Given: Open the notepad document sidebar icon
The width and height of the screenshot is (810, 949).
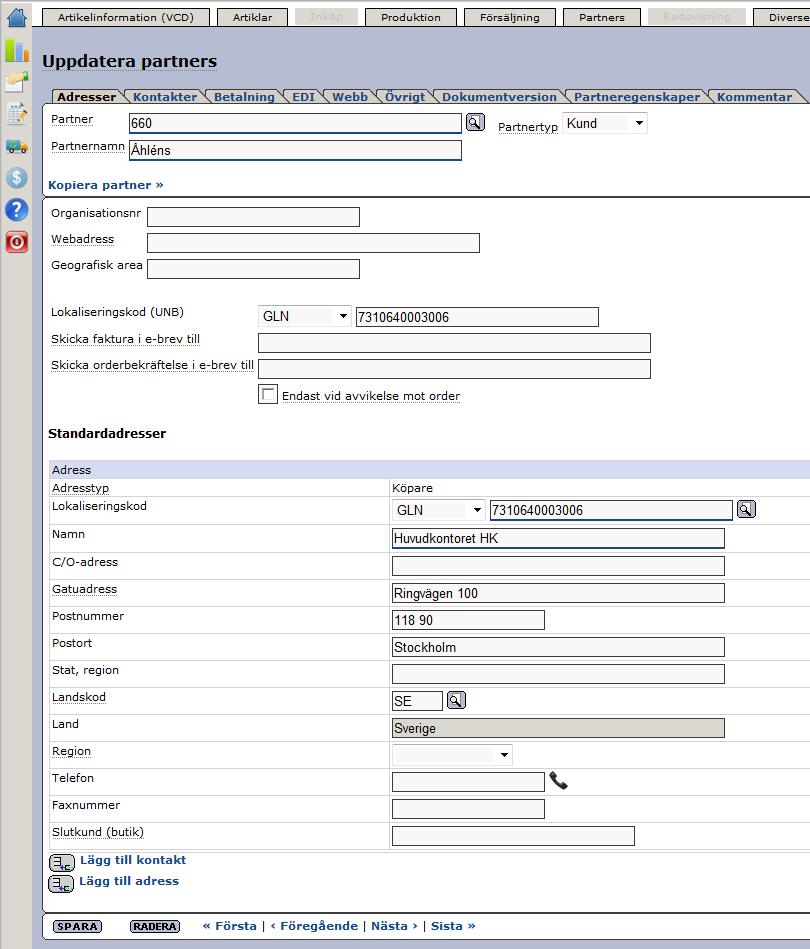Looking at the screenshot, I should point(17,113).
